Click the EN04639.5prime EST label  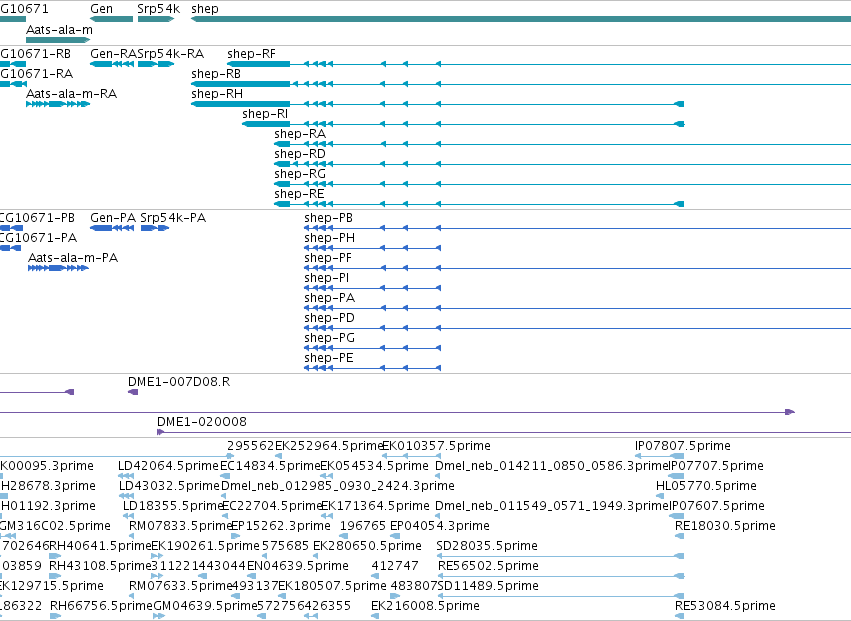point(297,567)
